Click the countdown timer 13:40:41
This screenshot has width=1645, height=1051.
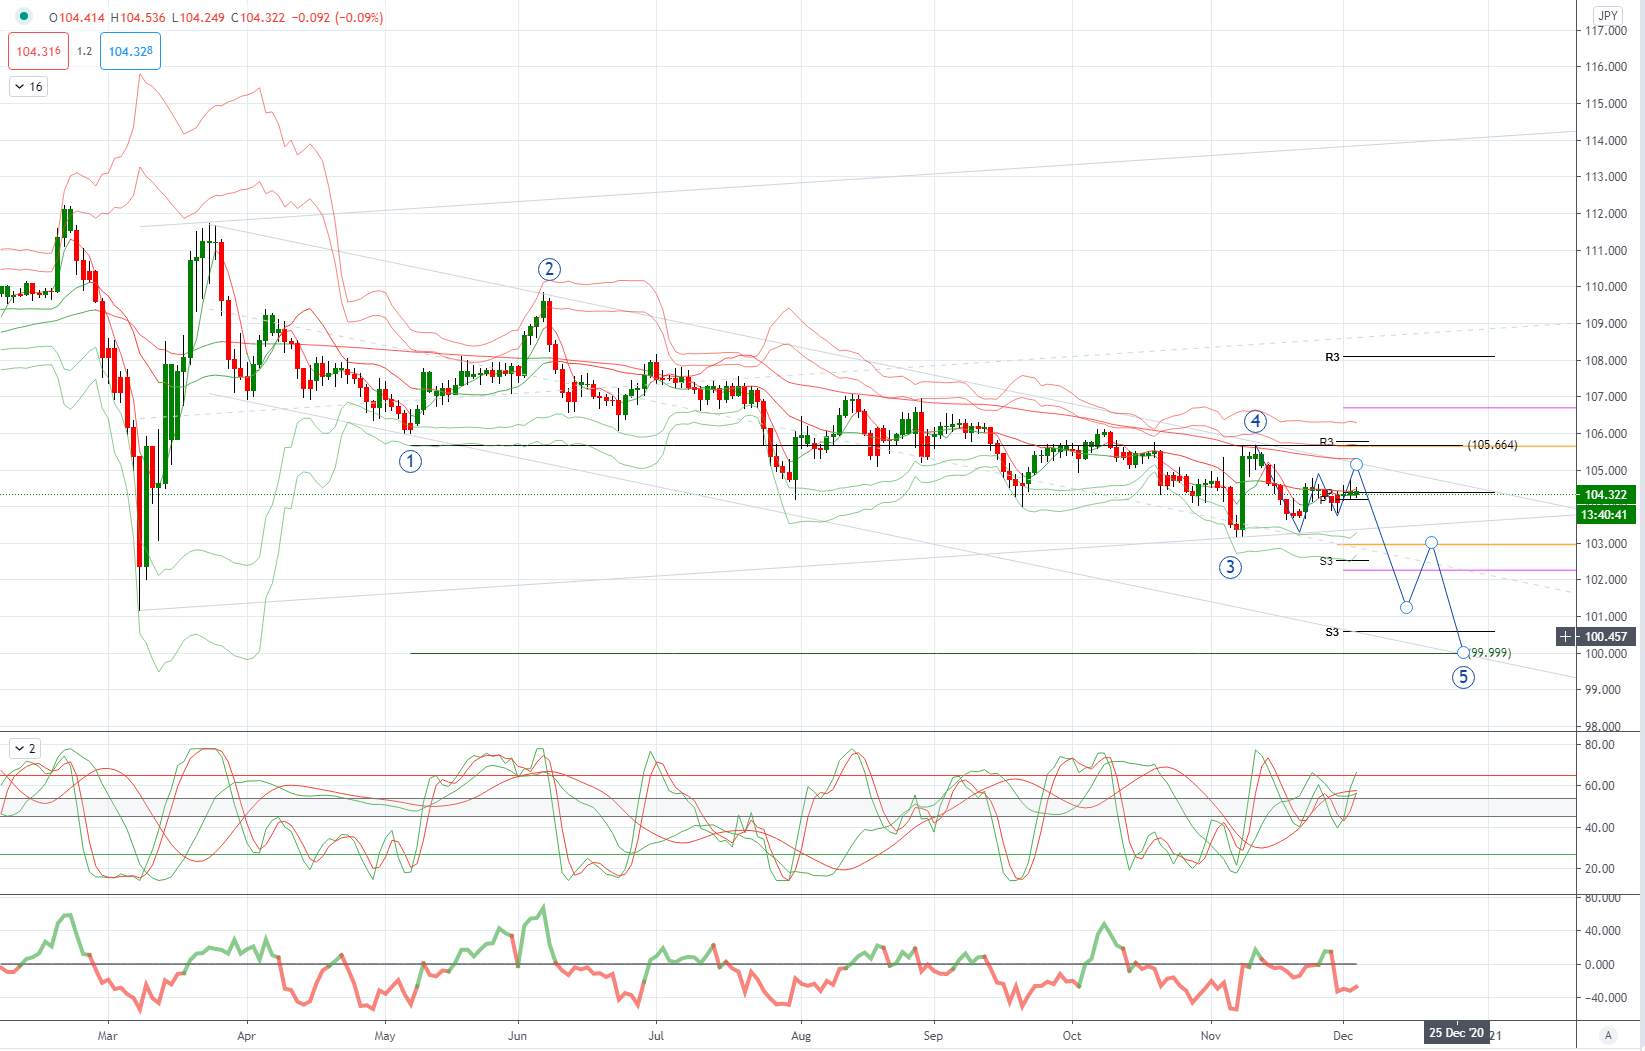click(x=1606, y=515)
